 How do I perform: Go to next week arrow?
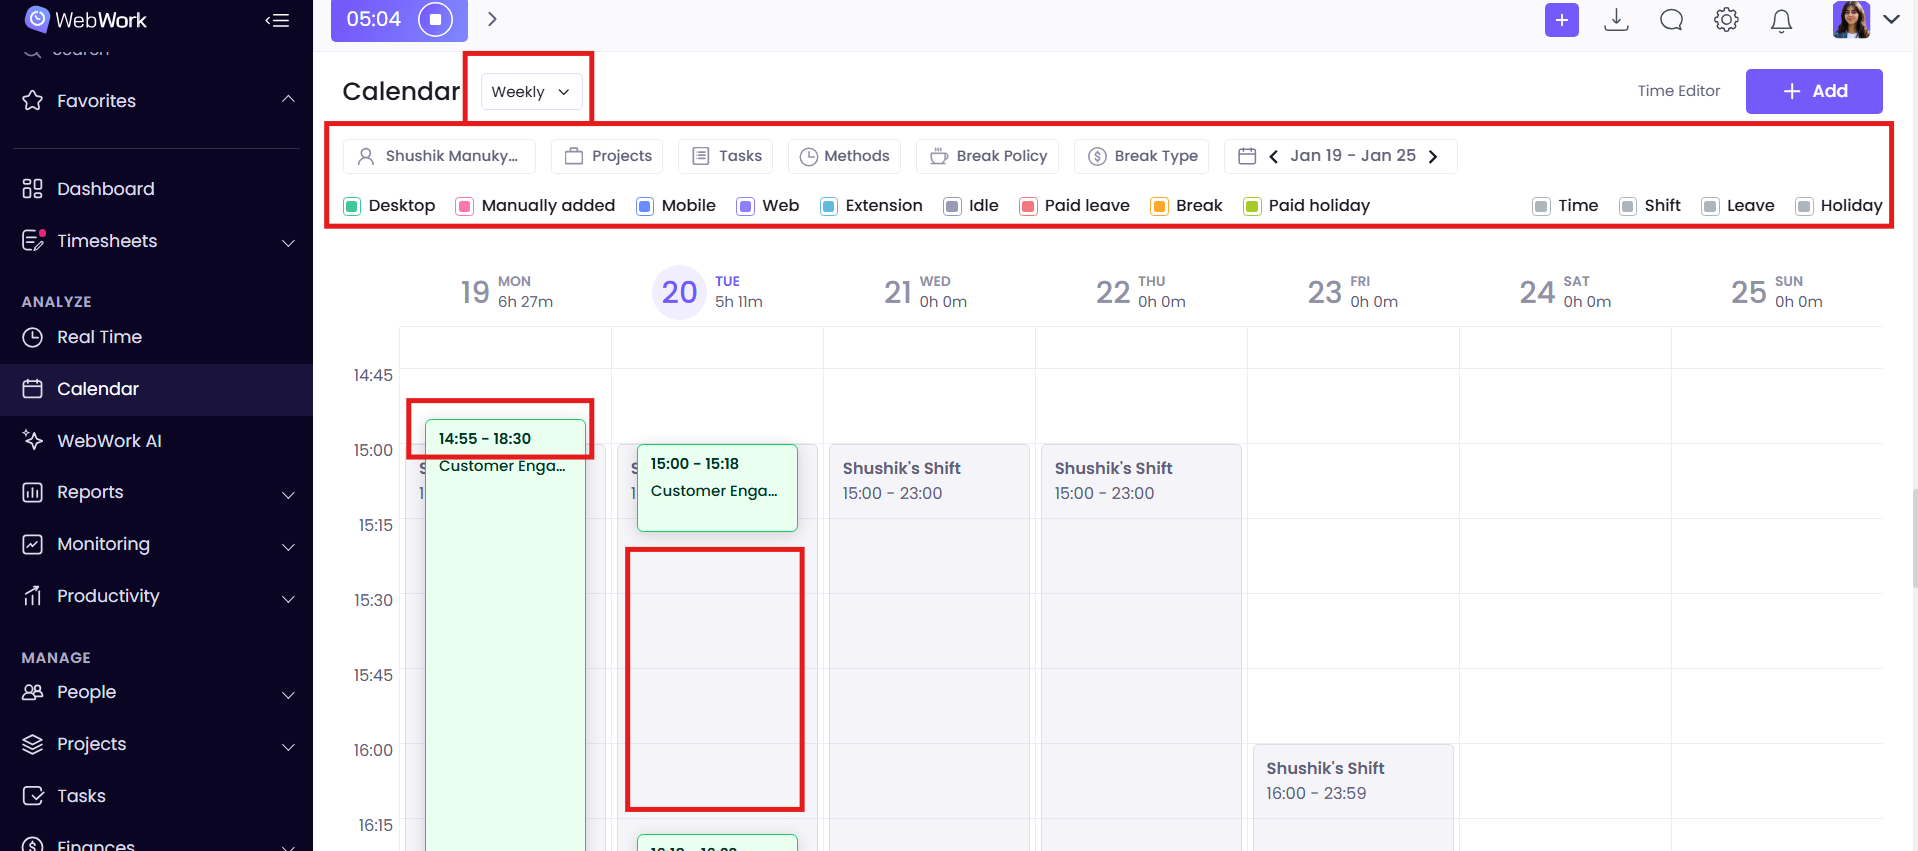(1433, 156)
